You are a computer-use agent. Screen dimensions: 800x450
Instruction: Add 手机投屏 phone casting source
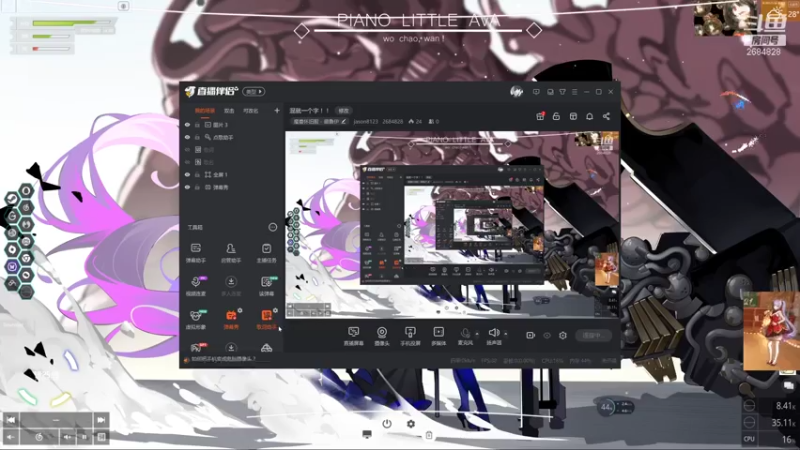(410, 336)
